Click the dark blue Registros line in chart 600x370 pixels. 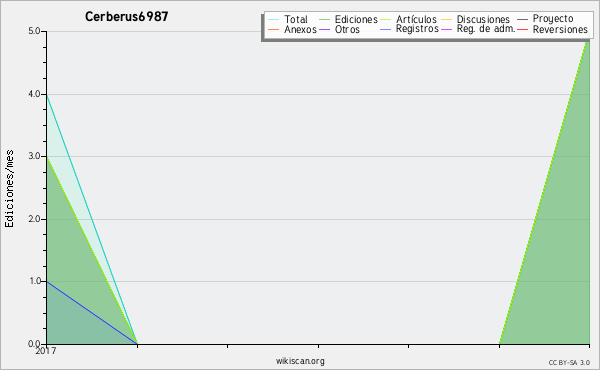[92, 313]
